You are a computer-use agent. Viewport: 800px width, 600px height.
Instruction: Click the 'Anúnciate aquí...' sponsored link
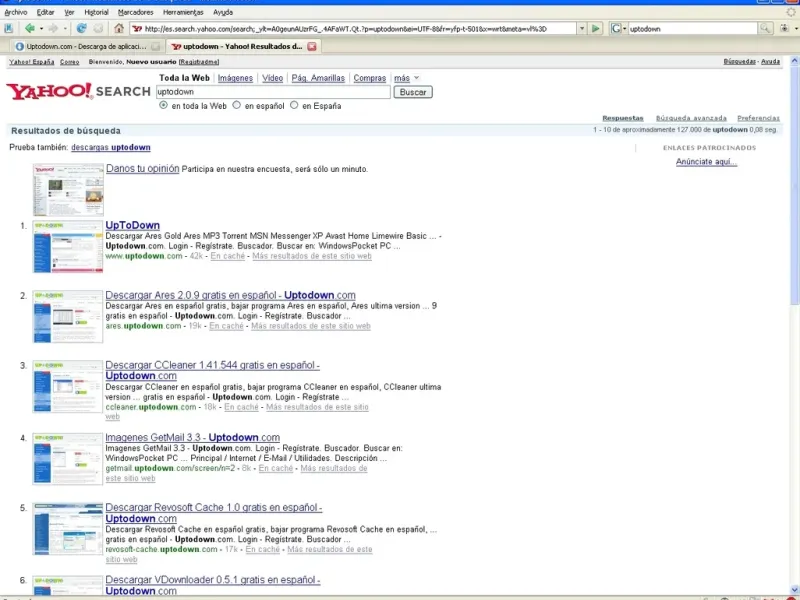706,162
